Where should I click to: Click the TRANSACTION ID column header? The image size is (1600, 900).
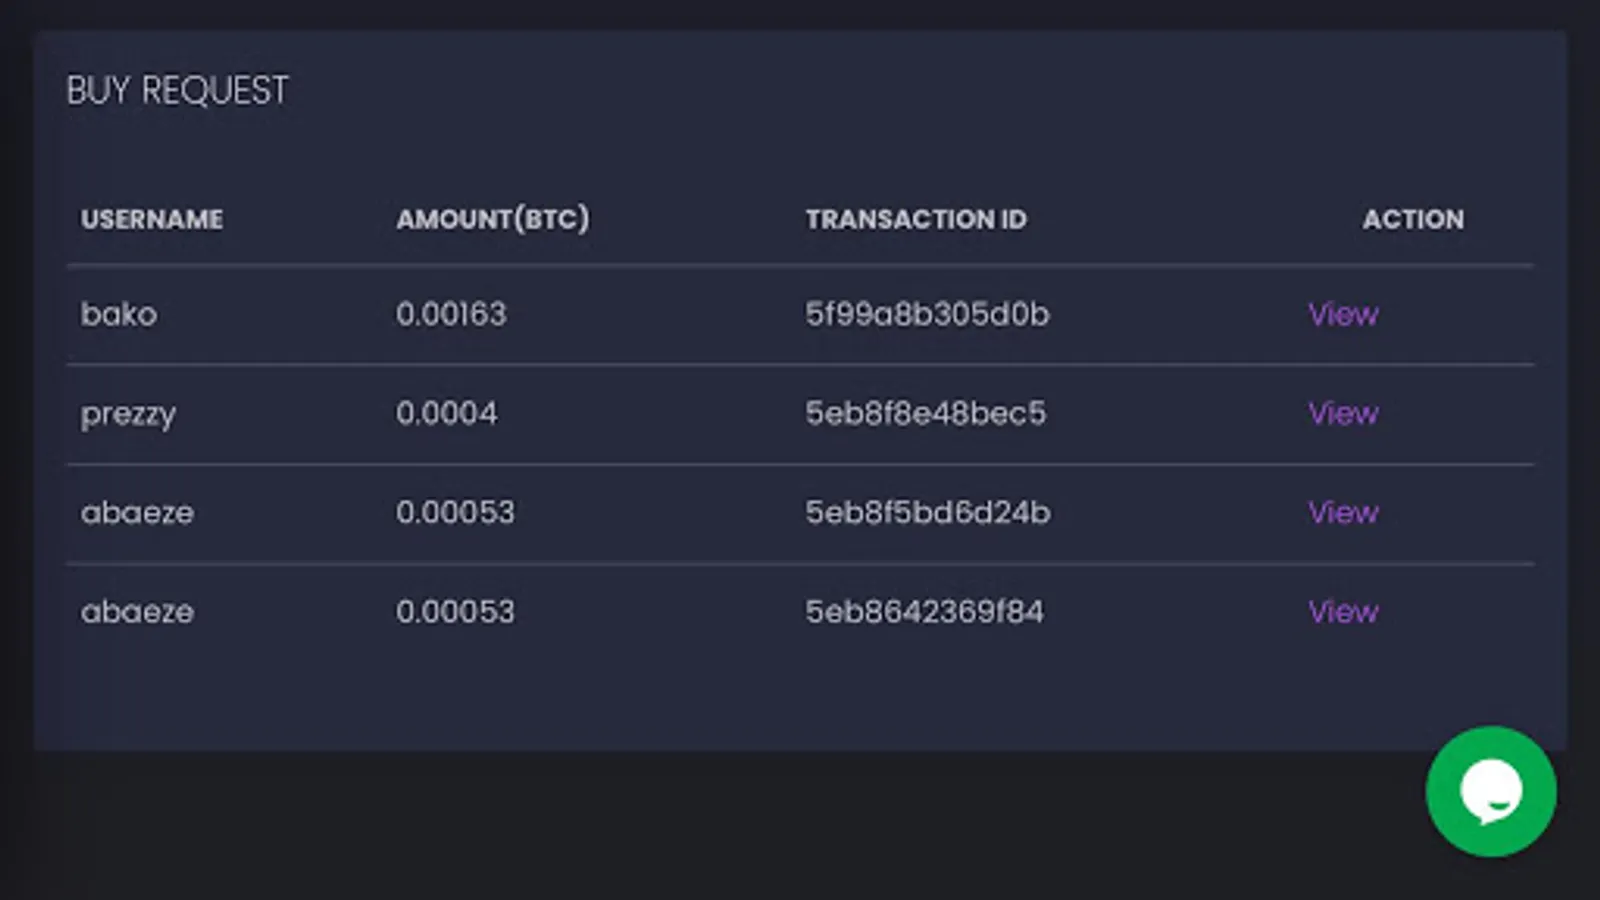[x=916, y=219]
